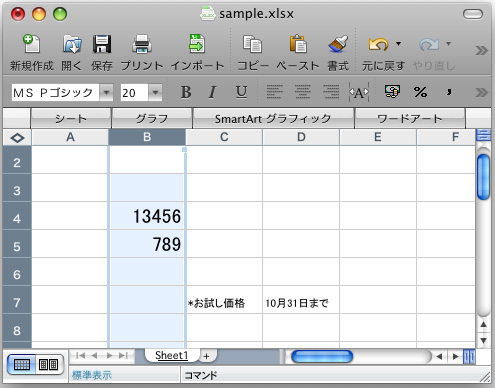Image resolution: width=495 pixels, height=388 pixels.
Task: Click the vertical scroll up arrow
Action: 483,324
